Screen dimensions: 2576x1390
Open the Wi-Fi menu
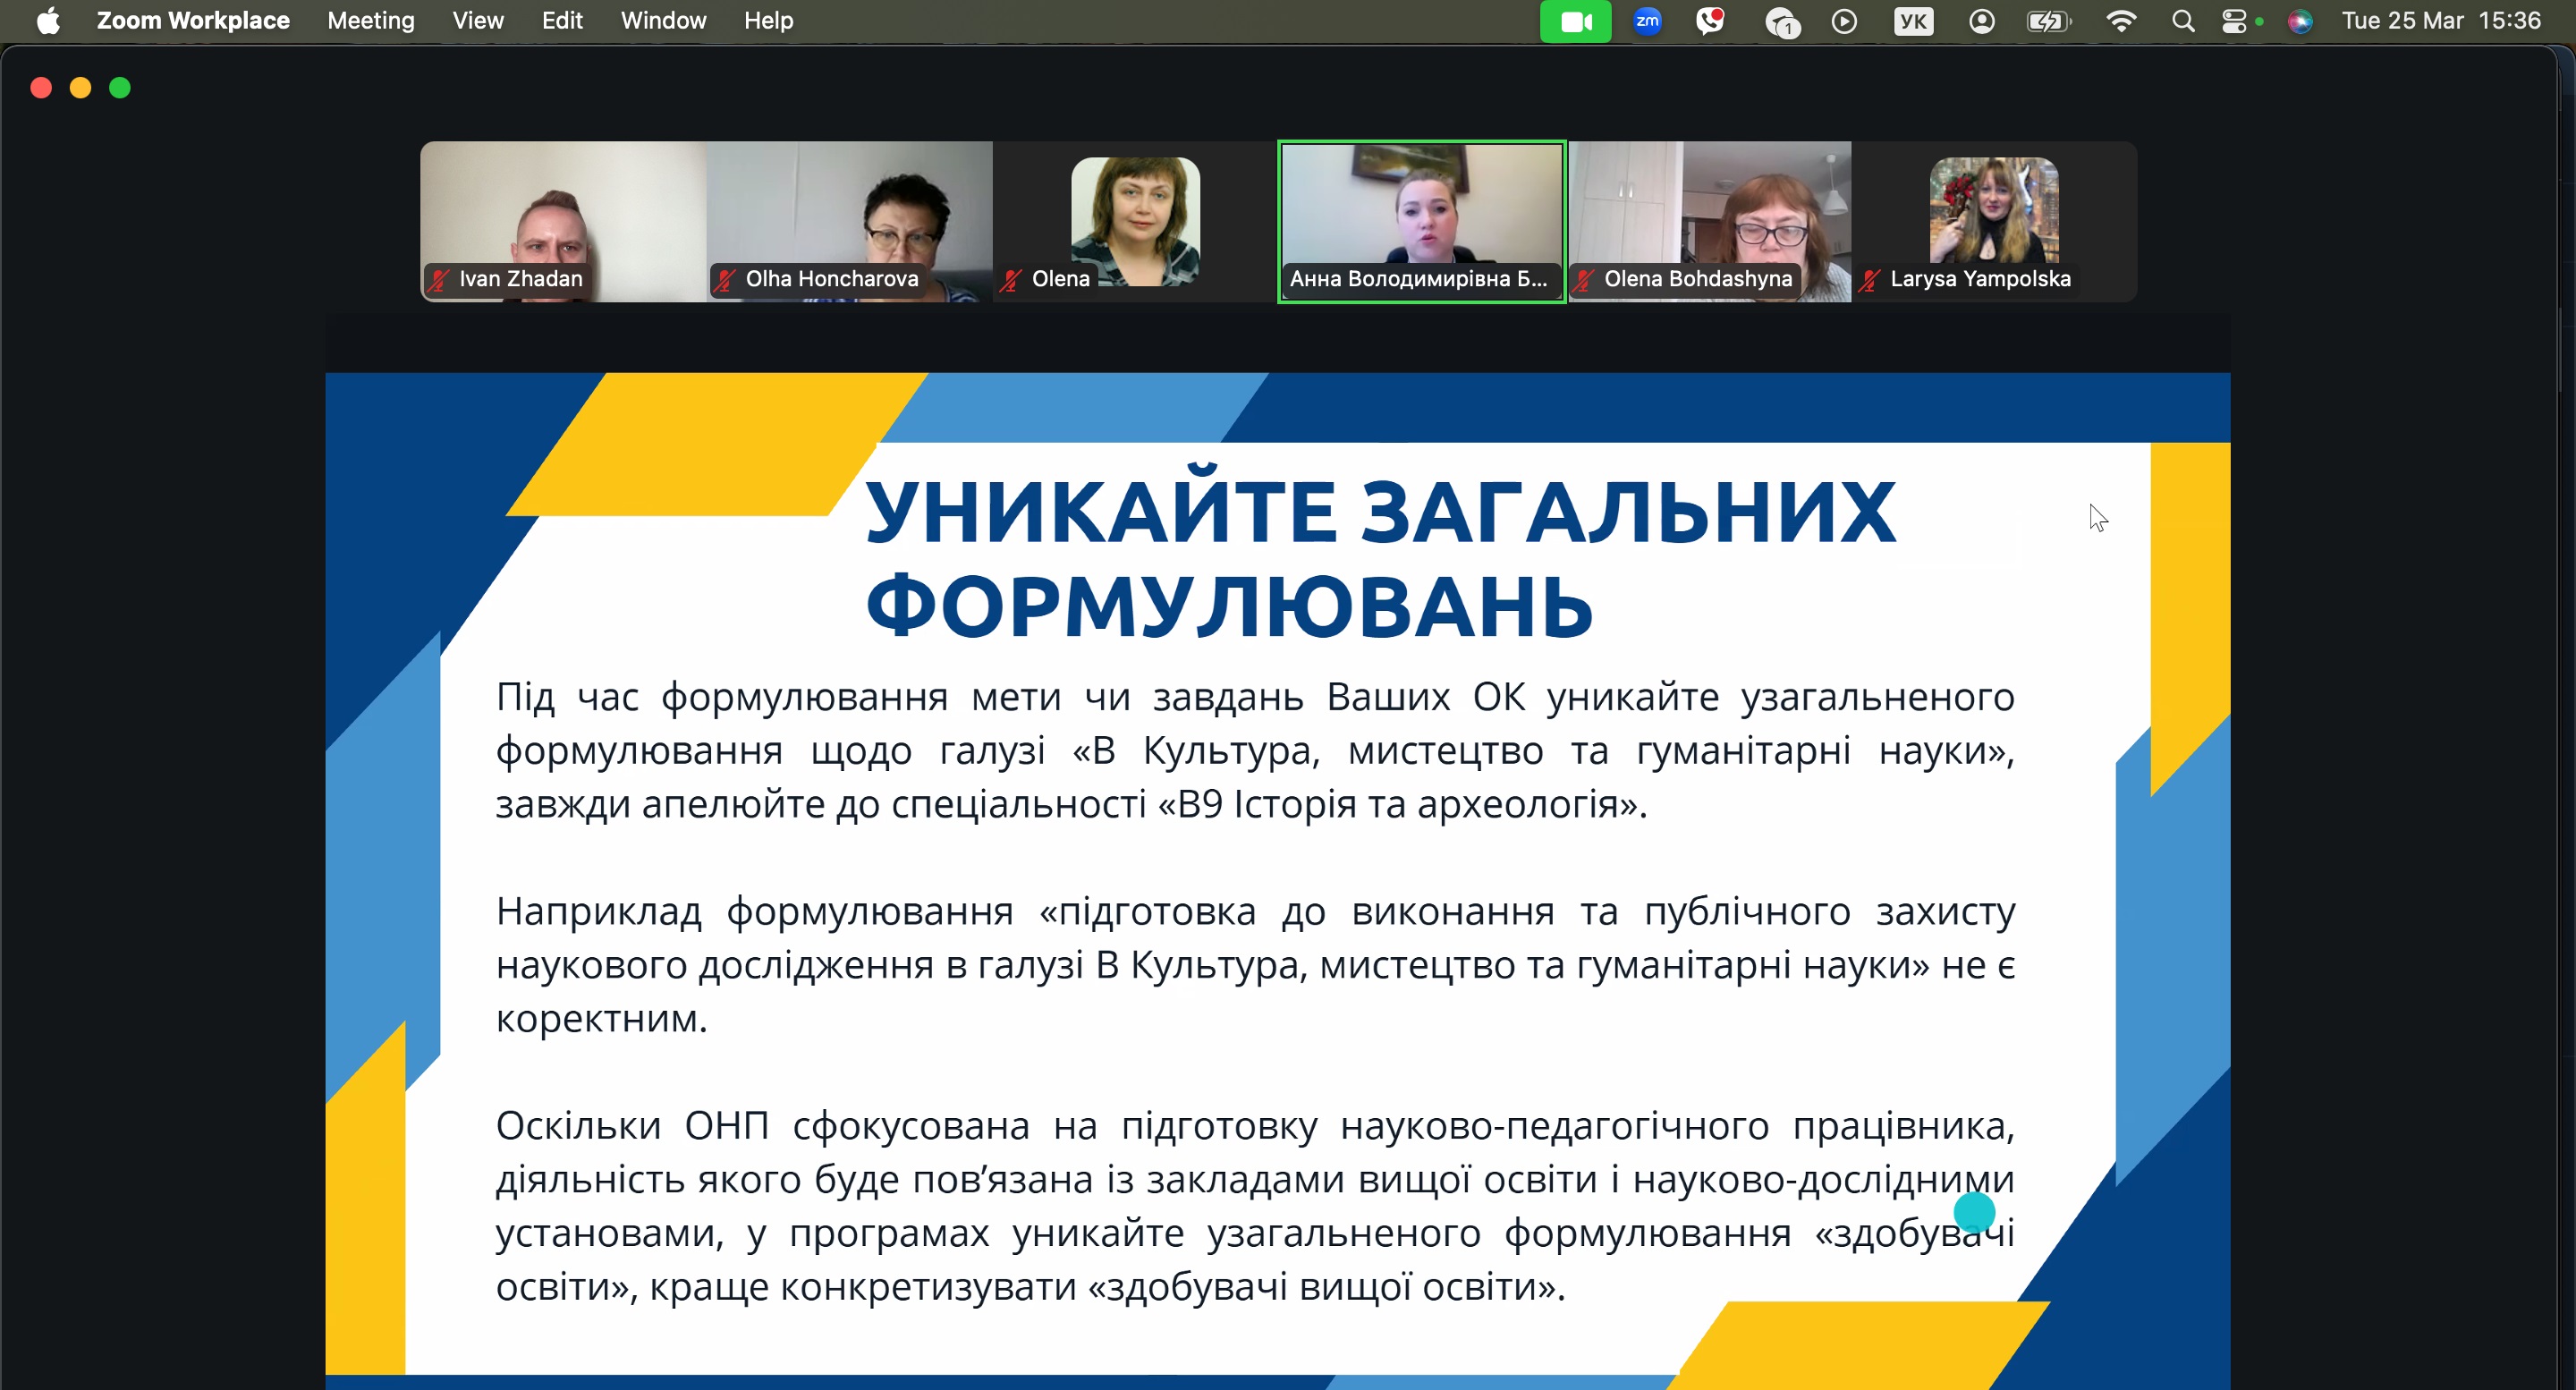(2120, 21)
